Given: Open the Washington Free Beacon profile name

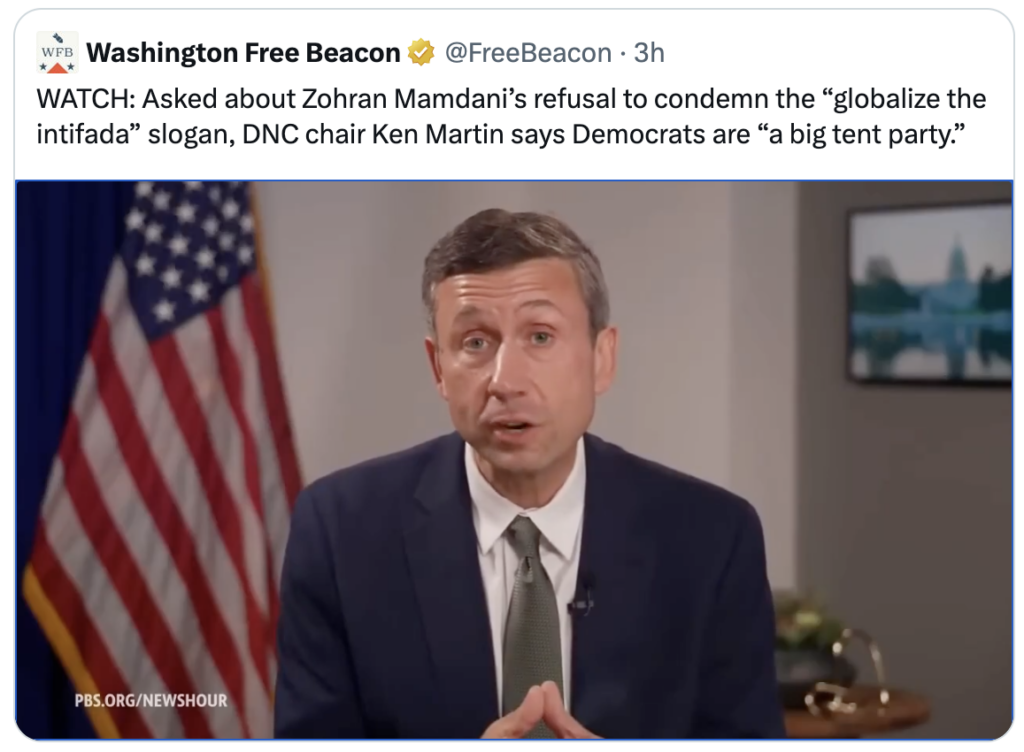Looking at the screenshot, I should (243, 53).
